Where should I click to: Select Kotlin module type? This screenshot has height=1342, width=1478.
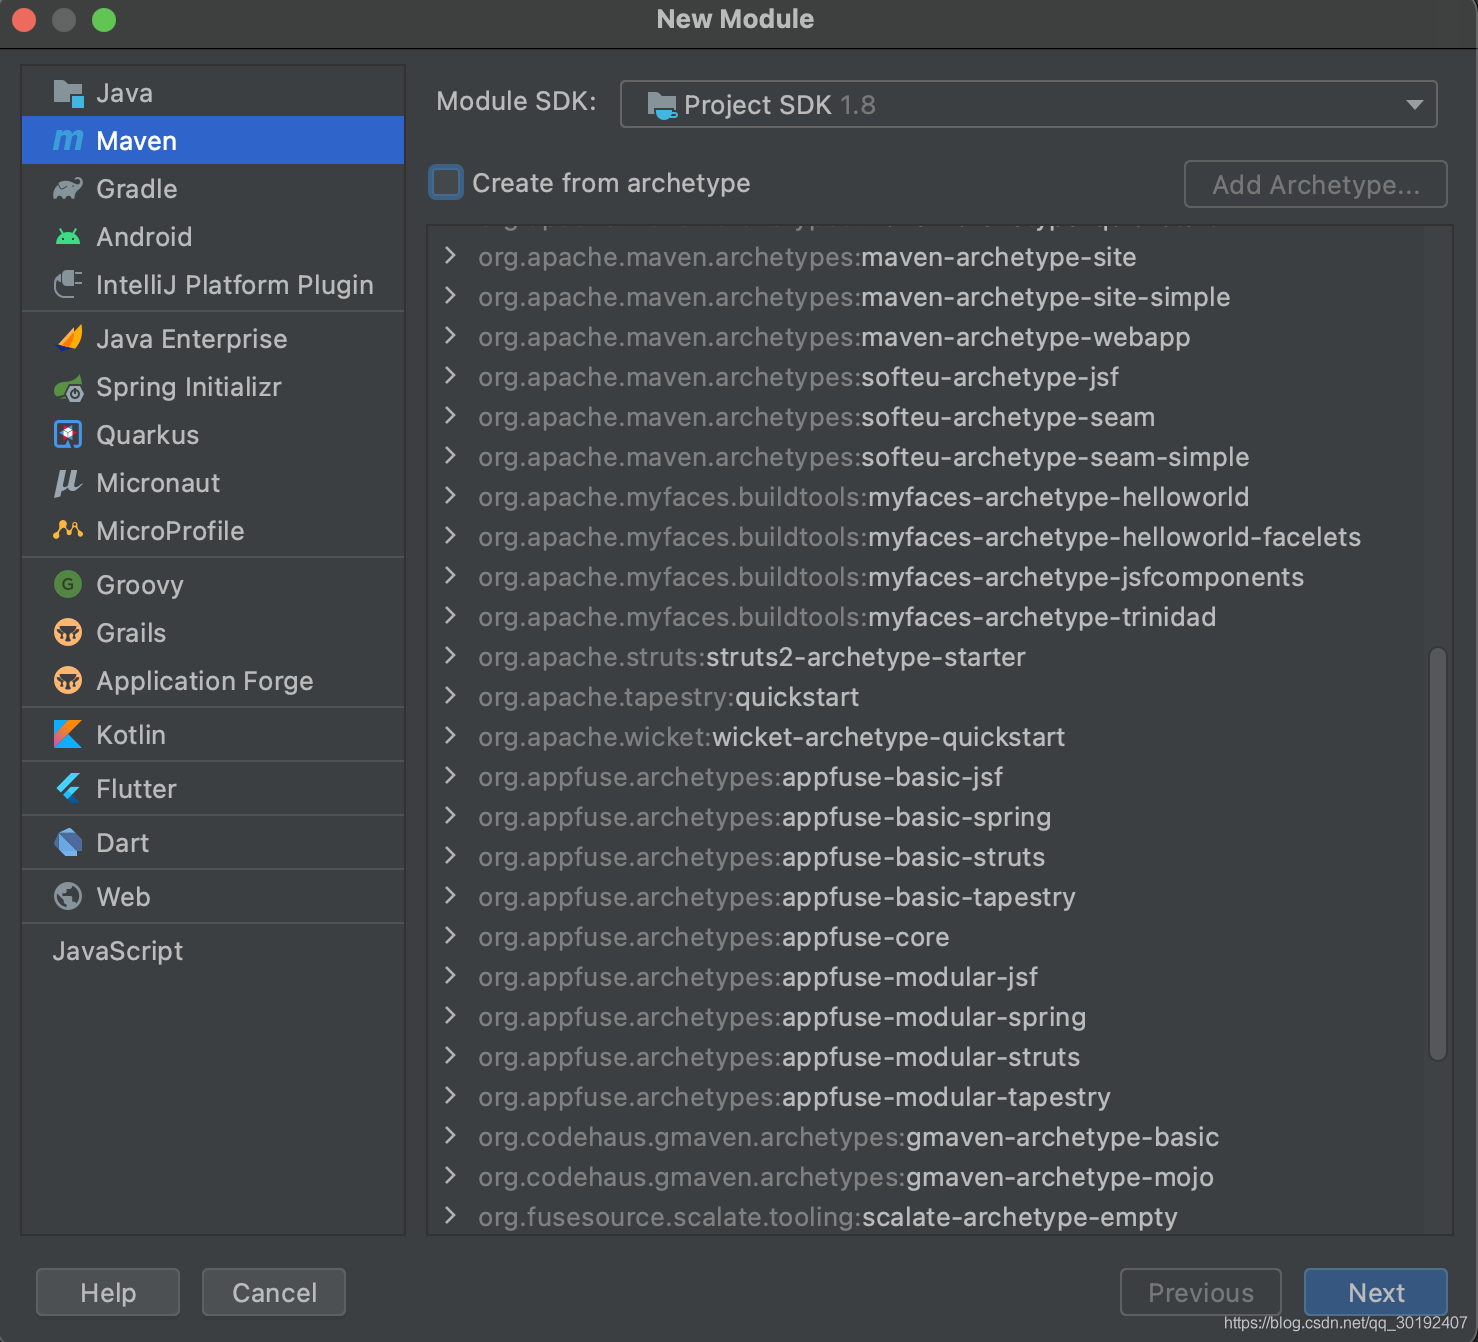pos(213,735)
